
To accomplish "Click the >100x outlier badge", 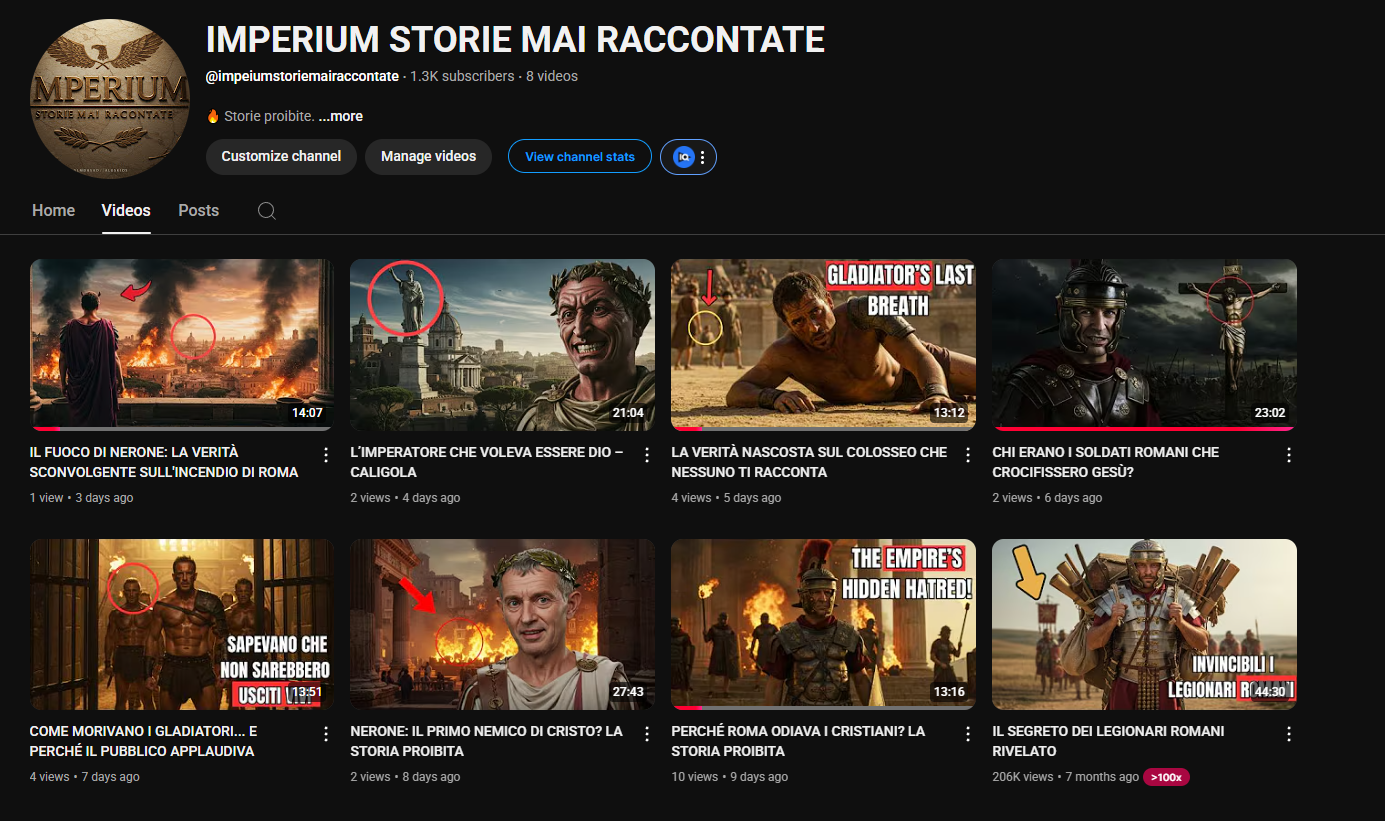I will (x=1166, y=777).
